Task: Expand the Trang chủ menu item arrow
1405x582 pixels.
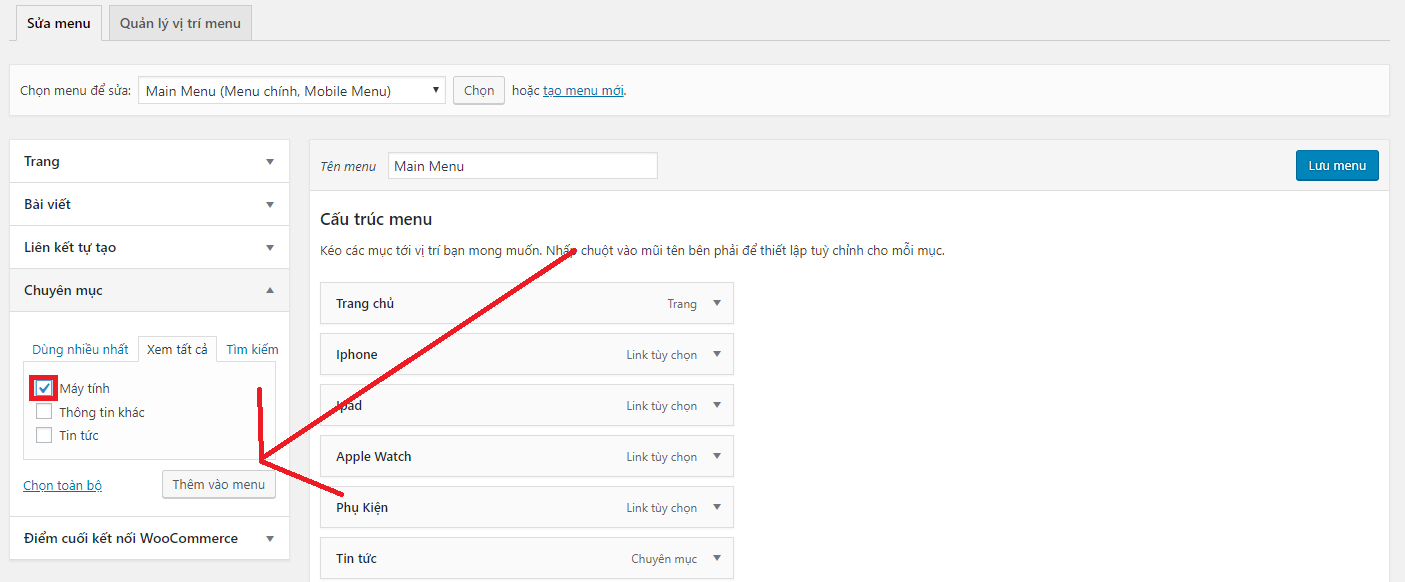Action: tap(716, 303)
